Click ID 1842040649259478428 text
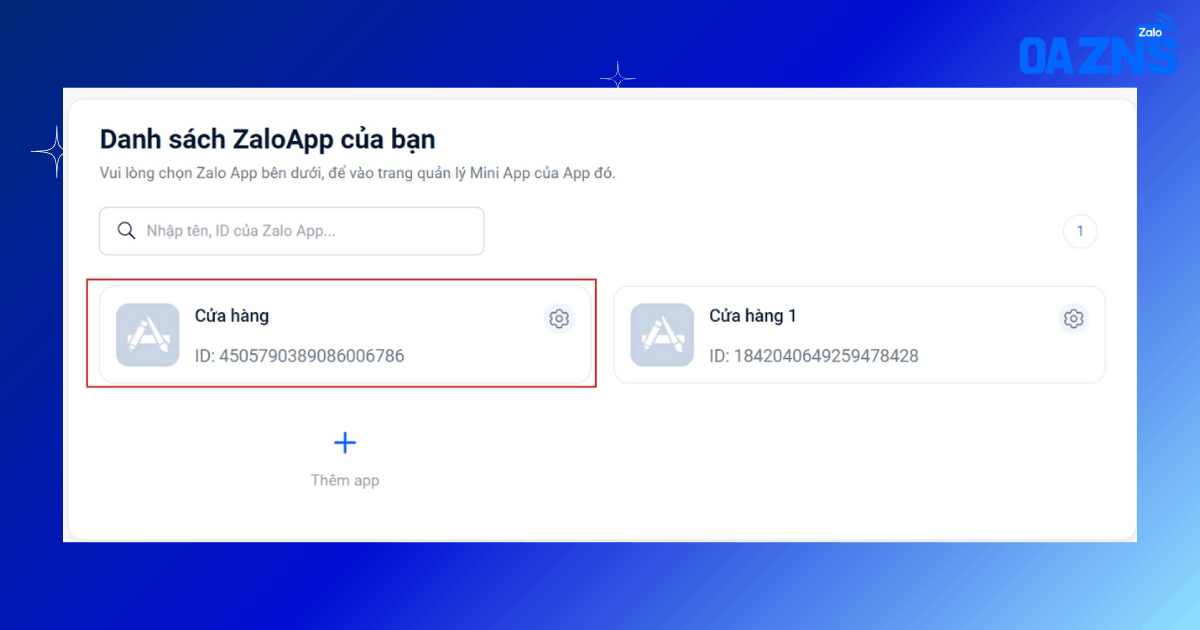Viewport: 1200px width, 630px height. click(x=814, y=356)
